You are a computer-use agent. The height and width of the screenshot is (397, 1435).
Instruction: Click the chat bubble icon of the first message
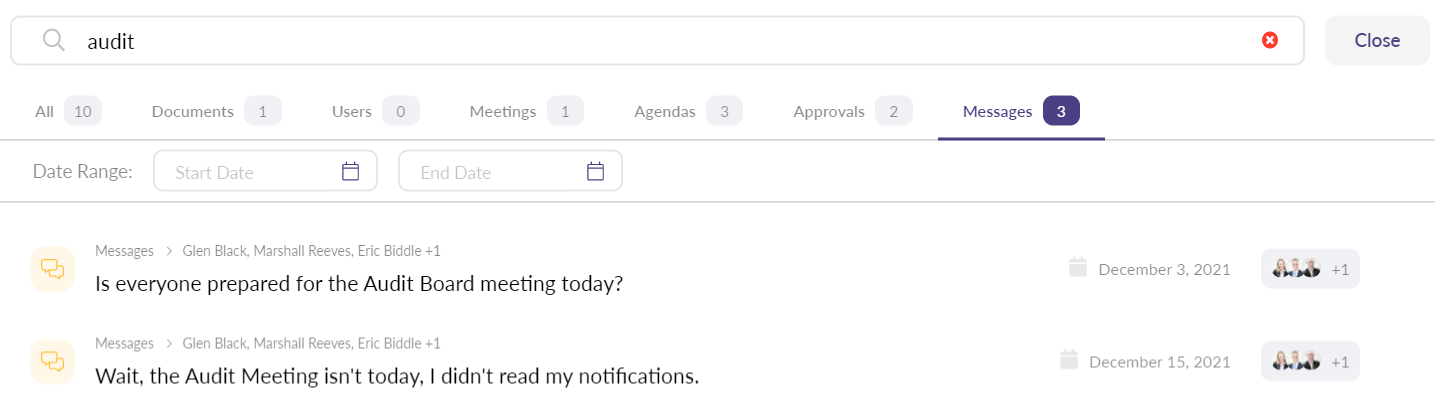click(52, 268)
